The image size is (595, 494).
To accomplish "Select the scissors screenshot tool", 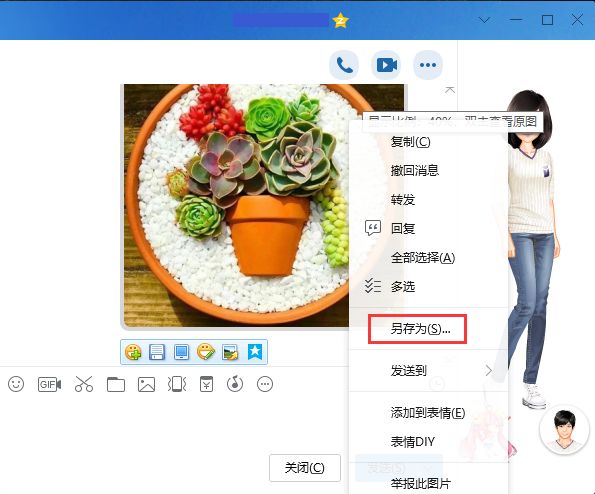I will (x=84, y=384).
